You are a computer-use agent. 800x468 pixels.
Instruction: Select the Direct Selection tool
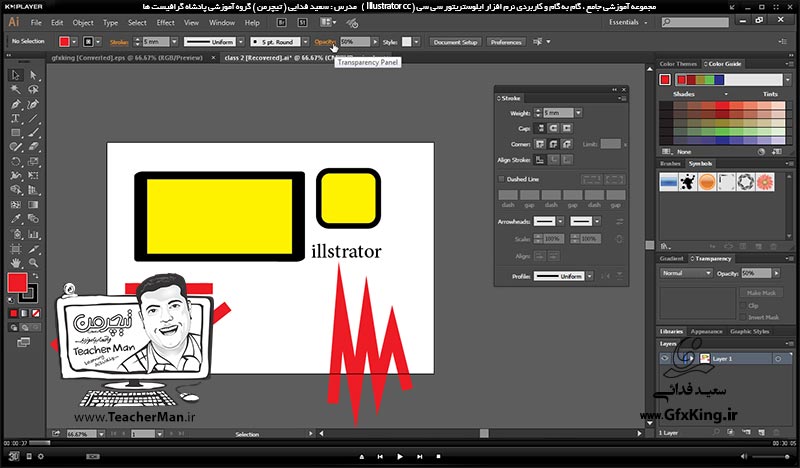click(x=33, y=75)
